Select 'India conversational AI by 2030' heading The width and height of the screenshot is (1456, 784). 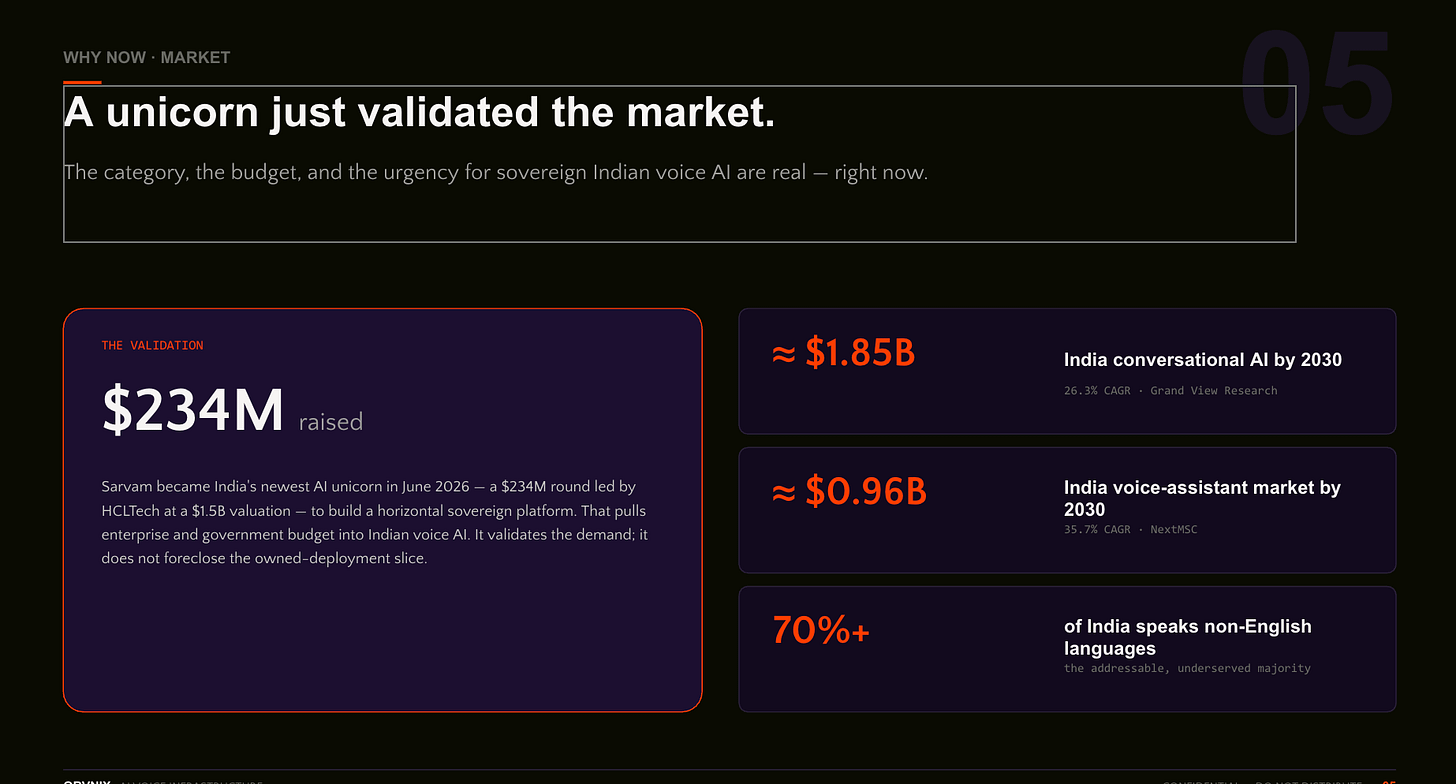1203,360
